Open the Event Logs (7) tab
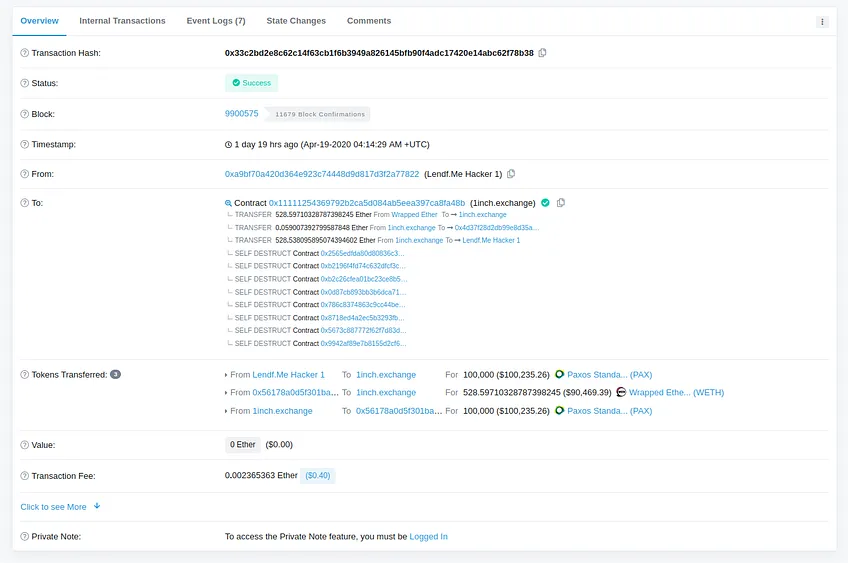The image size is (848, 563). pyautogui.click(x=216, y=21)
